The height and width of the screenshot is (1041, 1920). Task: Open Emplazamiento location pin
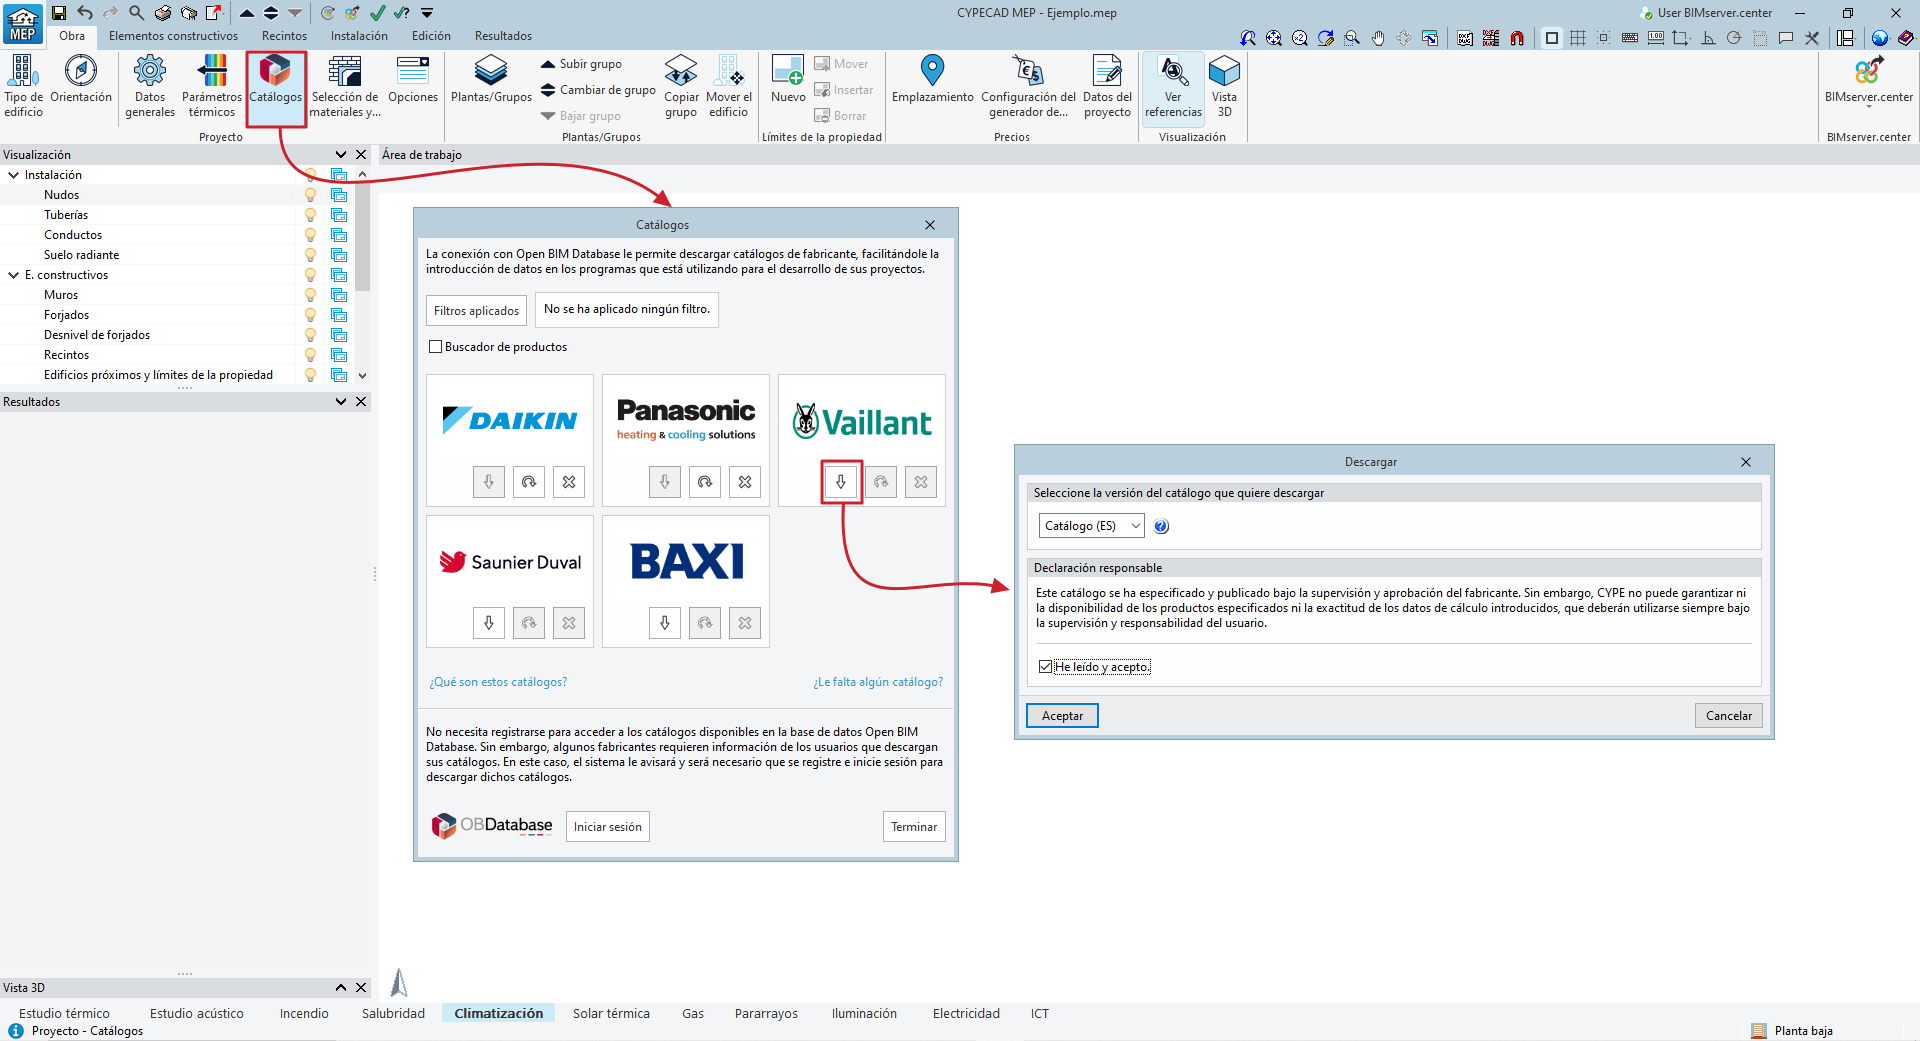(932, 81)
